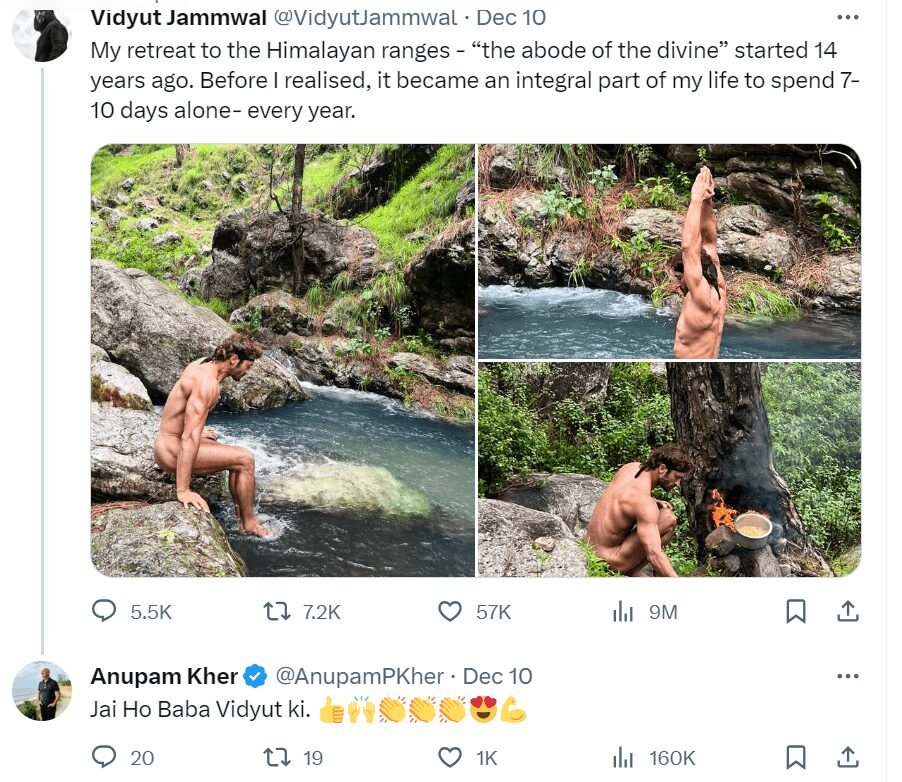Open the bottom-right campfire cooking photo
This screenshot has height=782, width=902.
669,469
